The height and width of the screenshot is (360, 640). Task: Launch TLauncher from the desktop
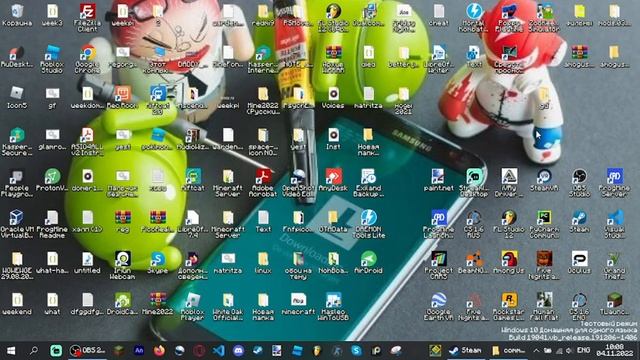click(x=614, y=304)
